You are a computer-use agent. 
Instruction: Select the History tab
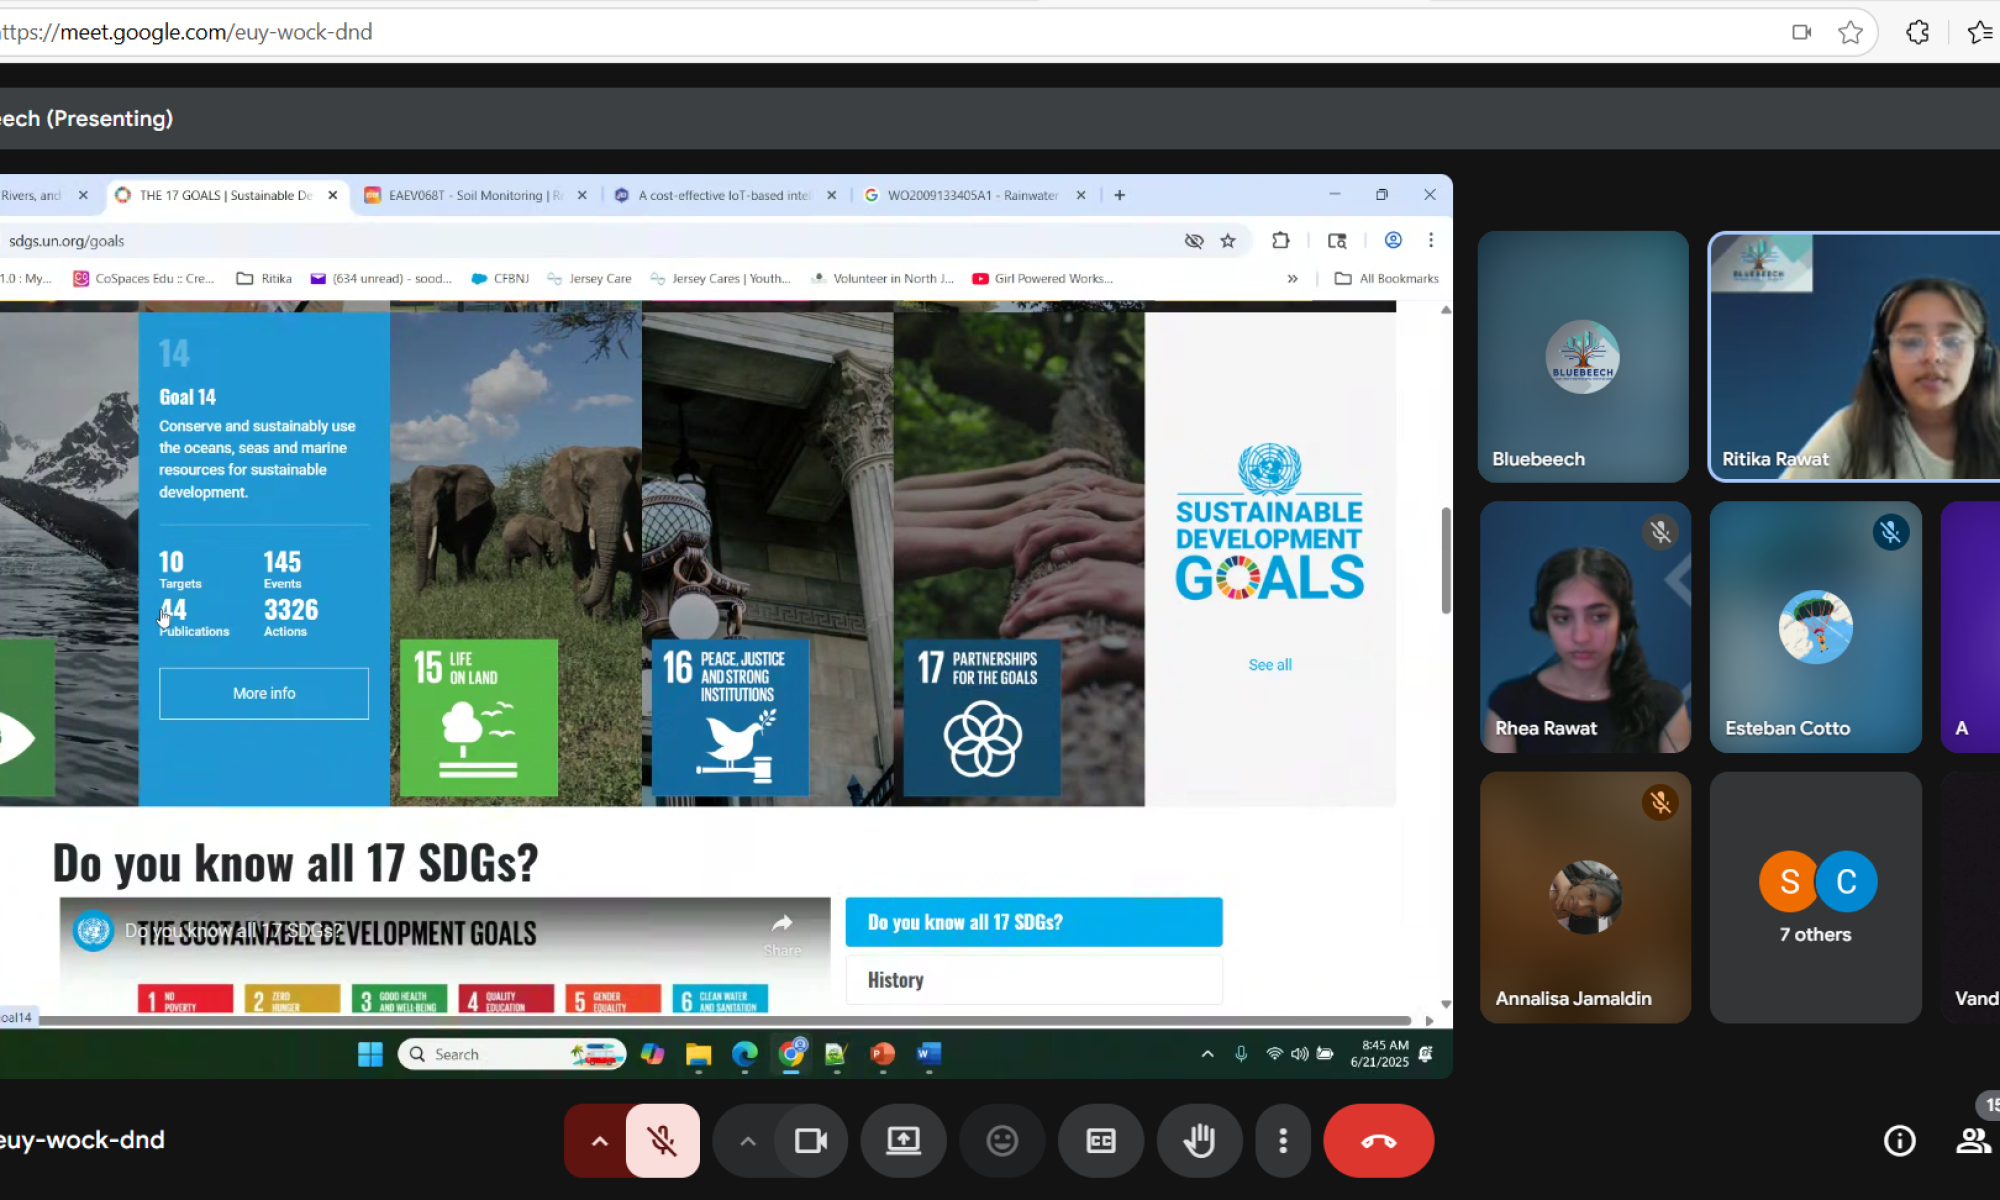tap(1034, 980)
